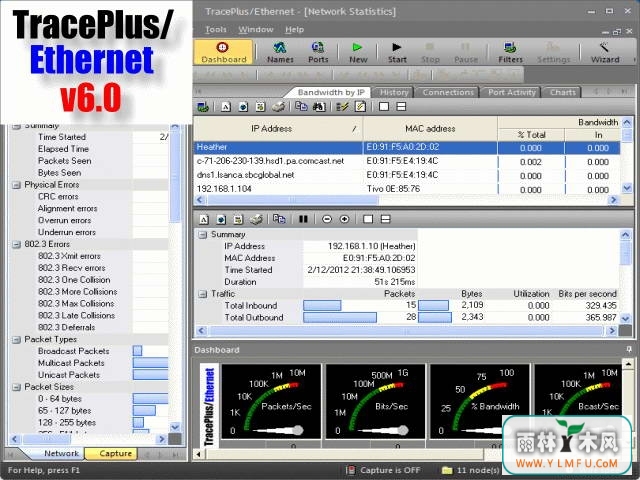
Task: Select the dns1.lsanca.sbcglobal.net row
Action: [407, 175]
